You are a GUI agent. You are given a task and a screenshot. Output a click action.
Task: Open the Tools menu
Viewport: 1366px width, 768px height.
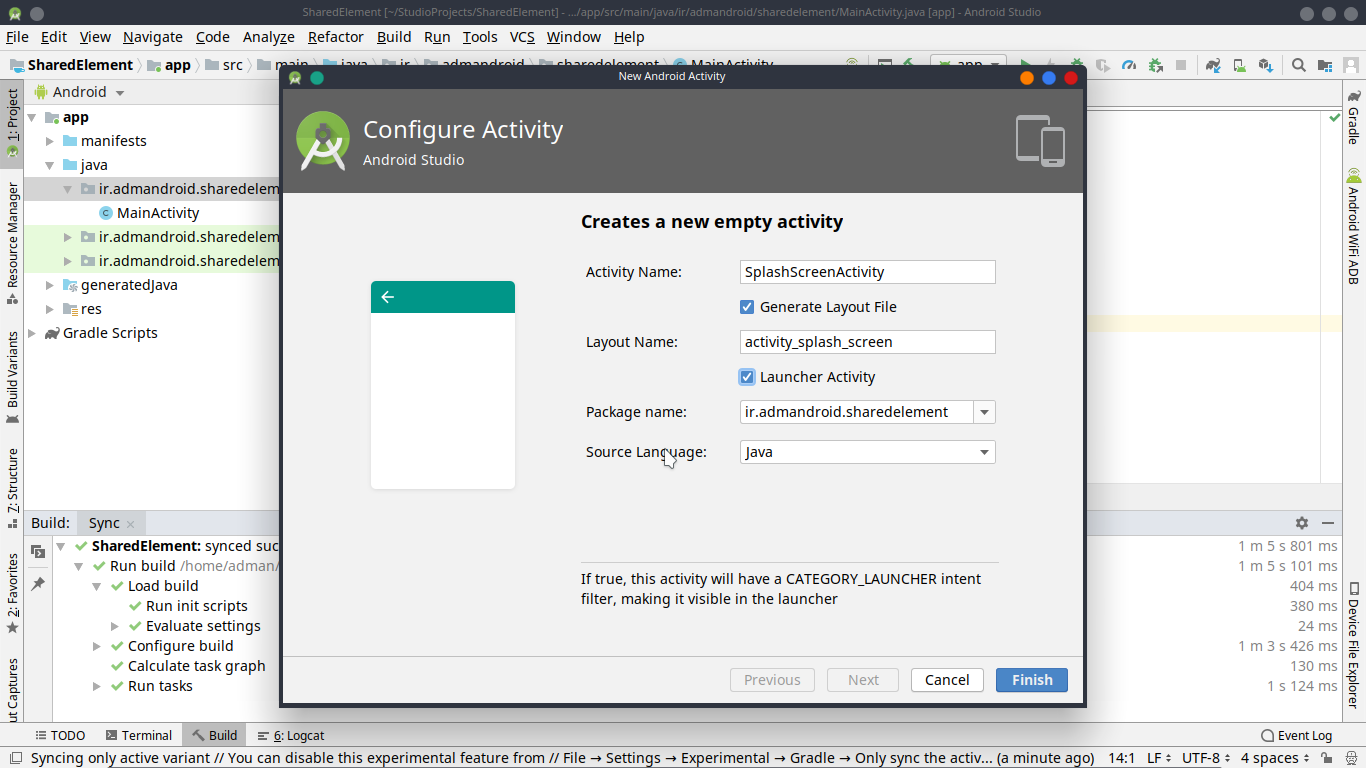pyautogui.click(x=480, y=37)
